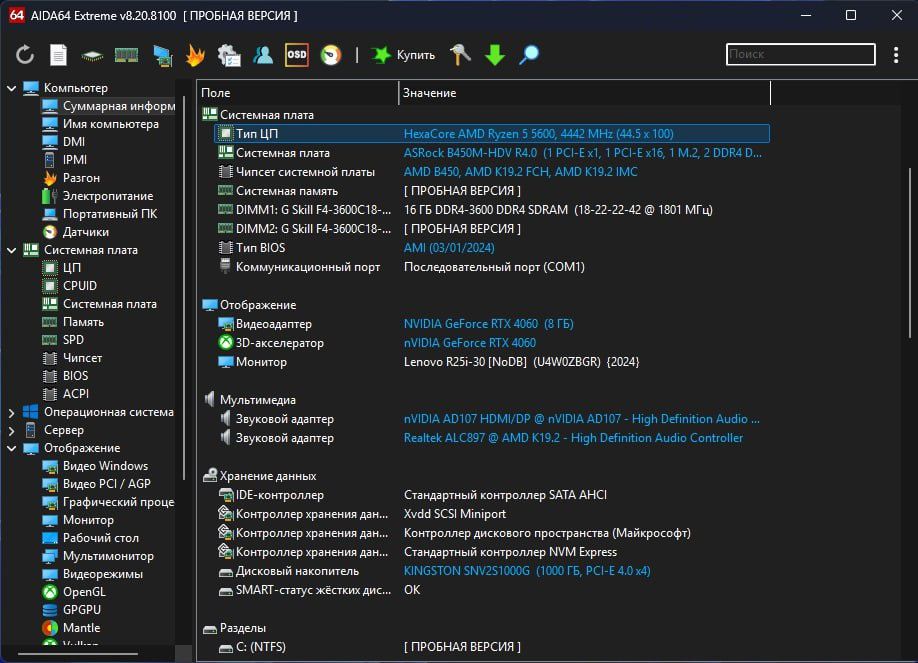Open the HexaCore AMD Ryzen 5 5600 link
Screen dimensions: 918x663
click(x=538, y=134)
